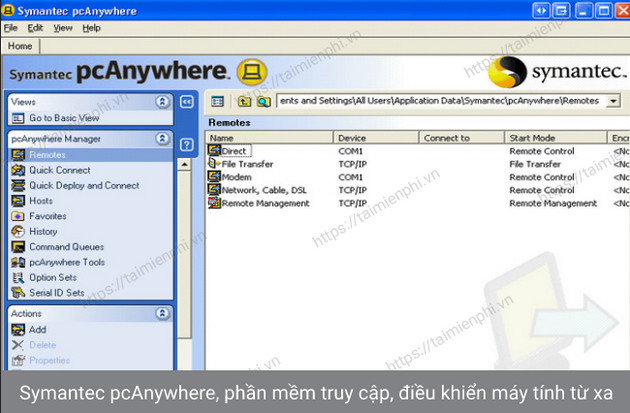
Task: Open the Edit menu
Action: [x=35, y=28]
